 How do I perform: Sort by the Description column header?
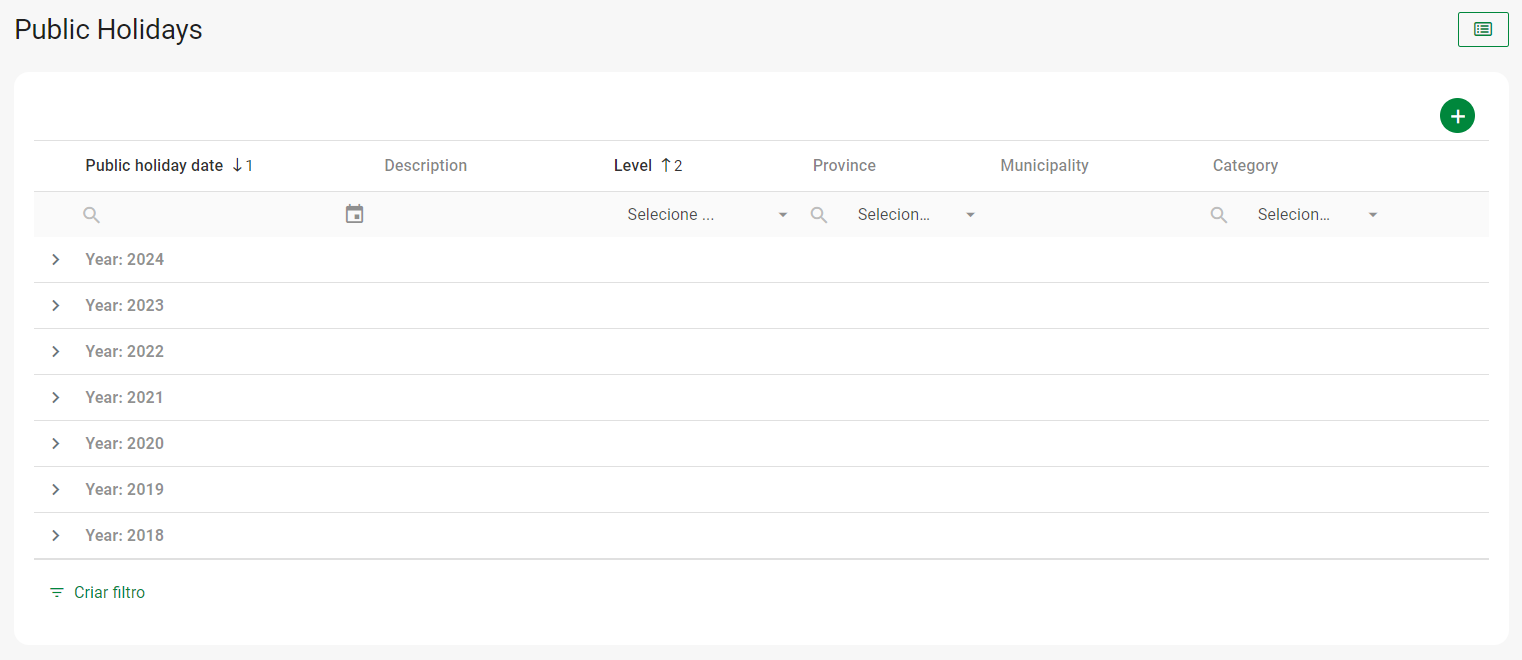[425, 166]
